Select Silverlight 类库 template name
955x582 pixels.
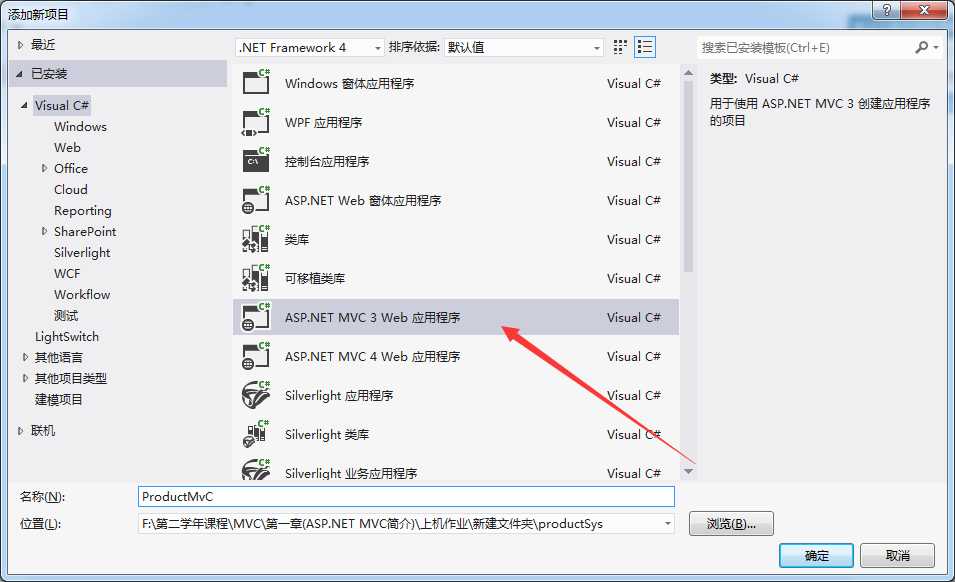[x=327, y=434]
